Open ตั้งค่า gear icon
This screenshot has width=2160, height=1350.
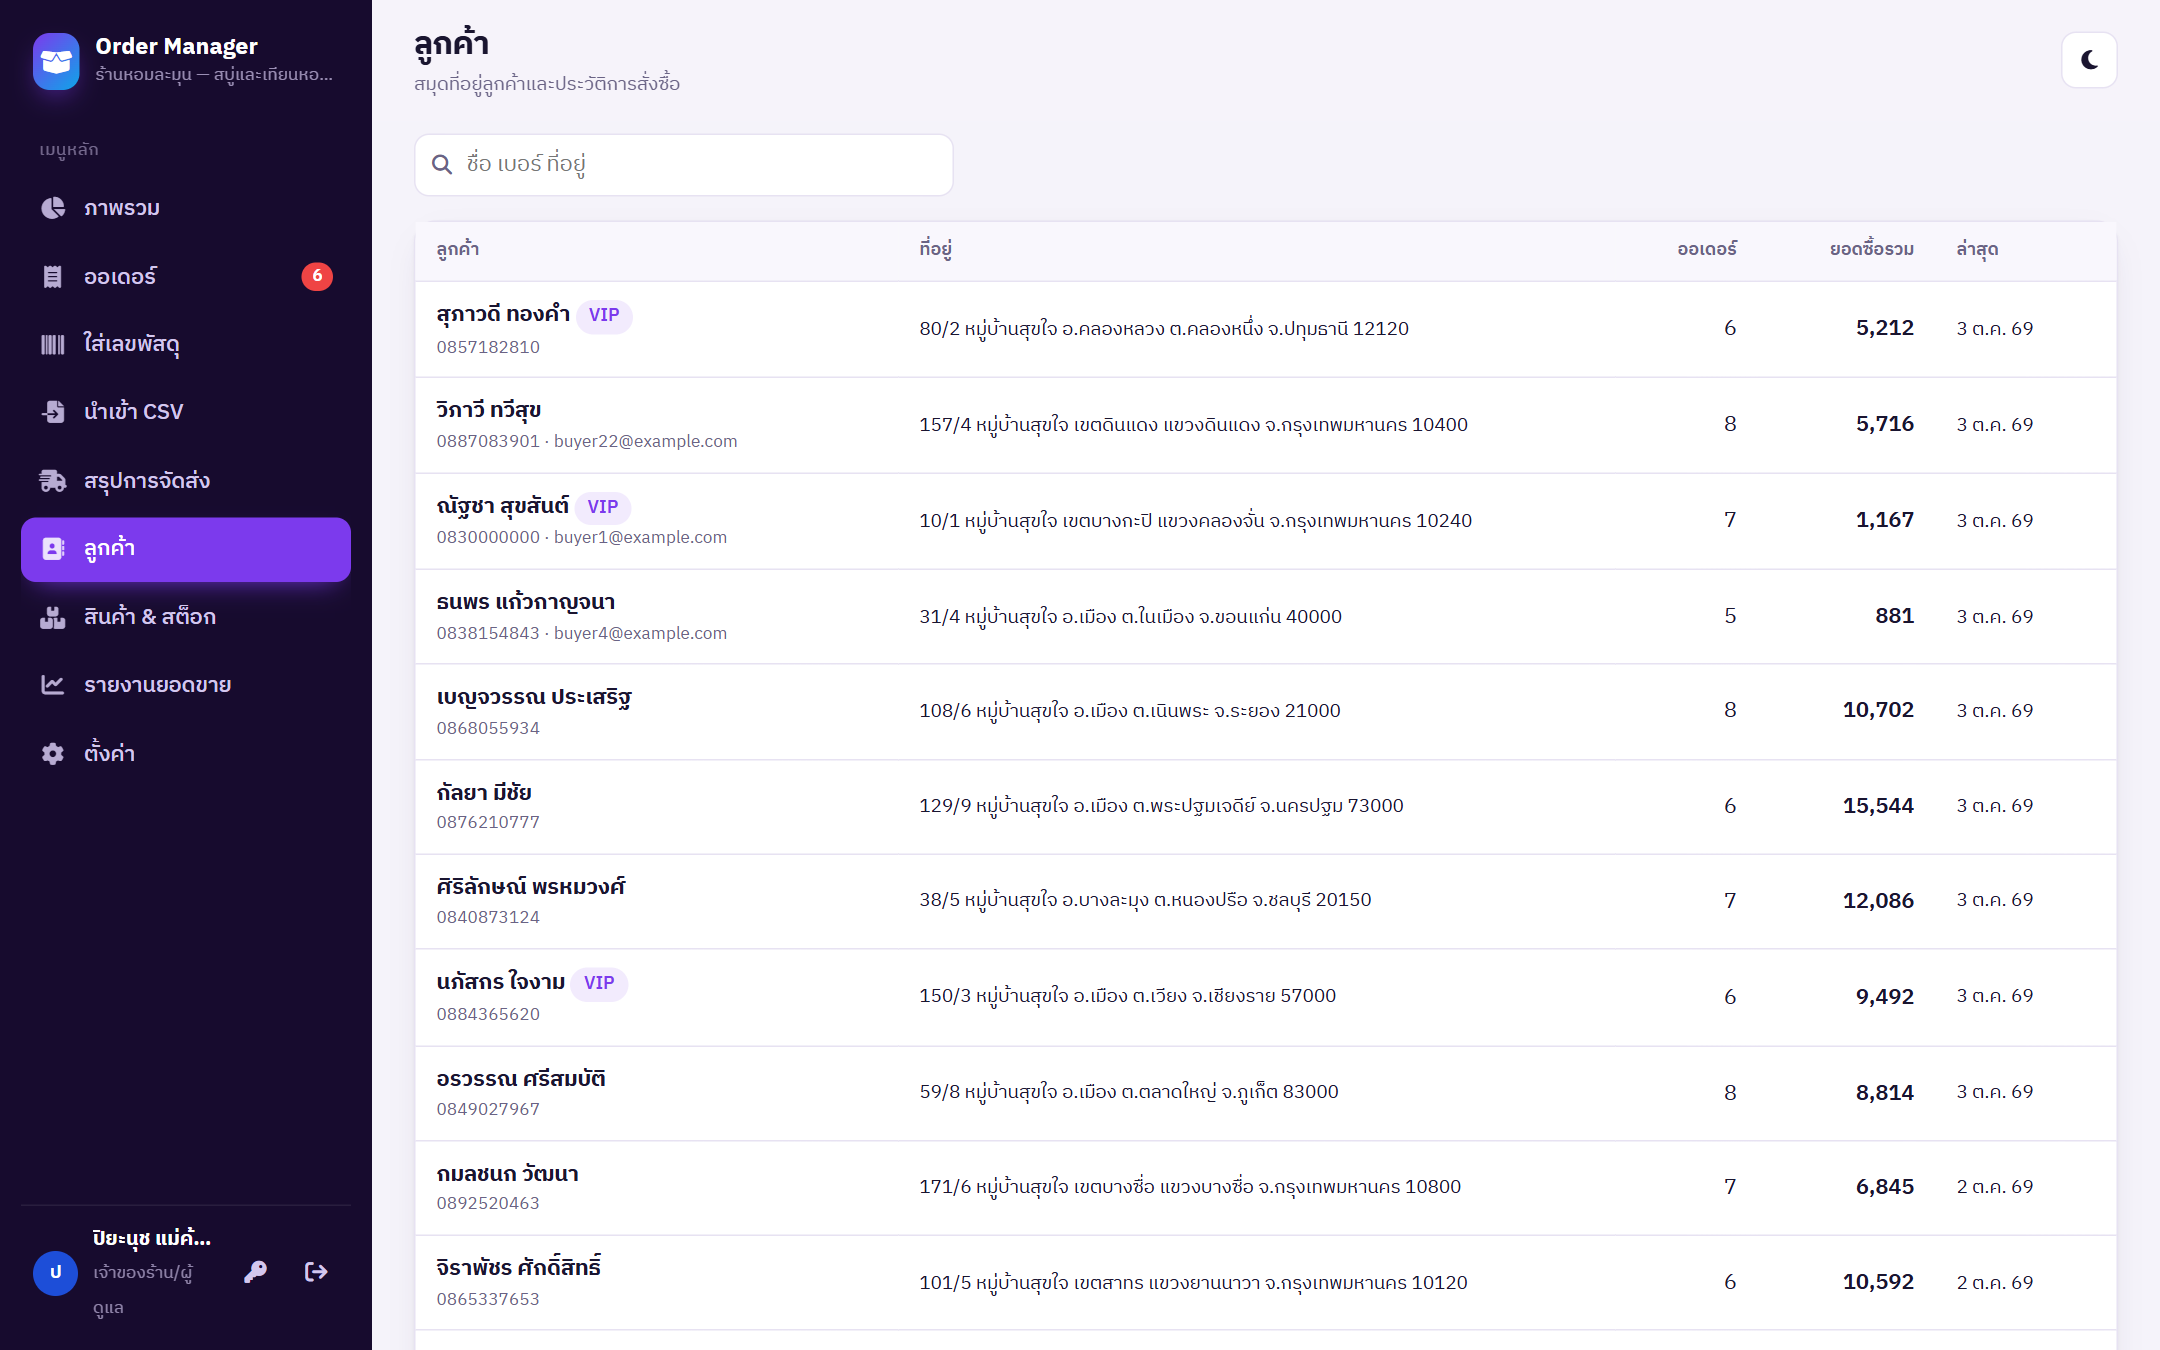(x=53, y=753)
